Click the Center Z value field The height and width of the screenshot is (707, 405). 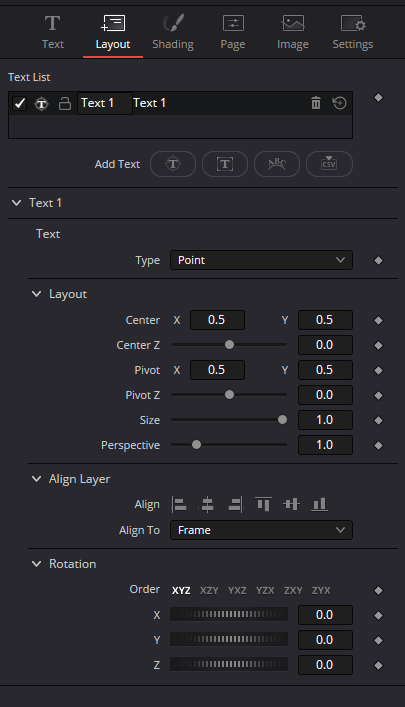(325, 345)
